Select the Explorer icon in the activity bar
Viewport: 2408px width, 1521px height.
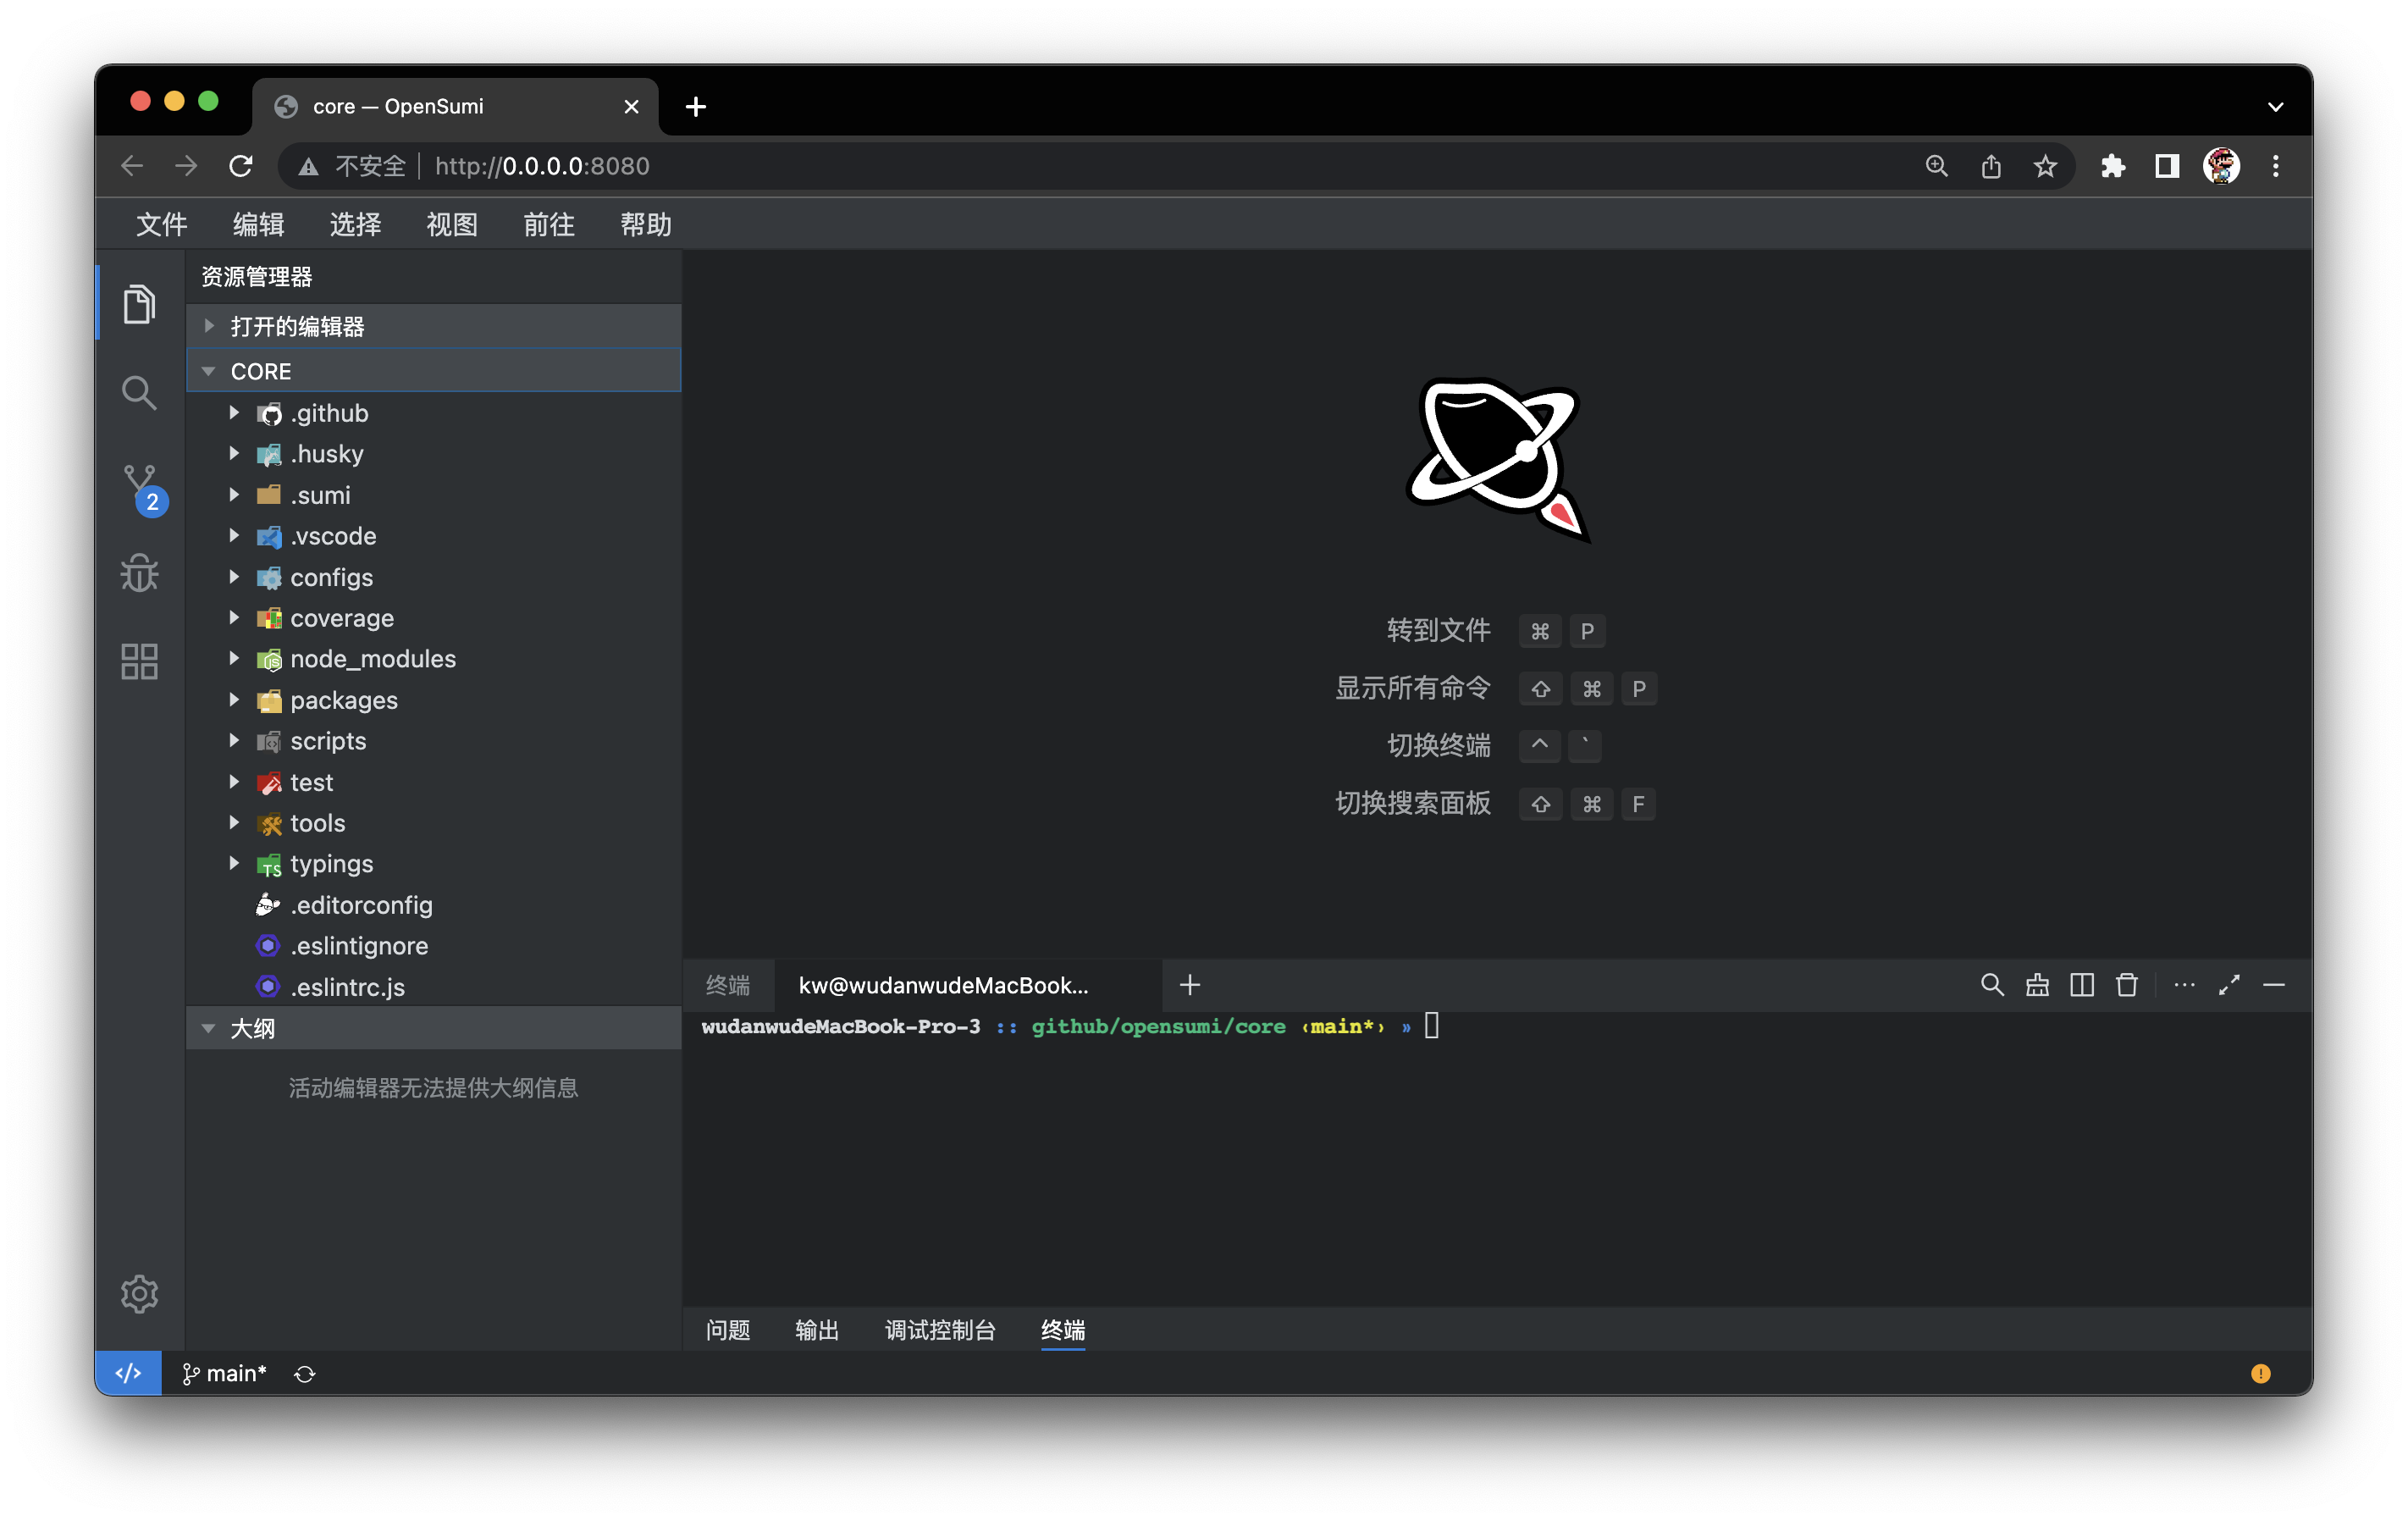139,303
